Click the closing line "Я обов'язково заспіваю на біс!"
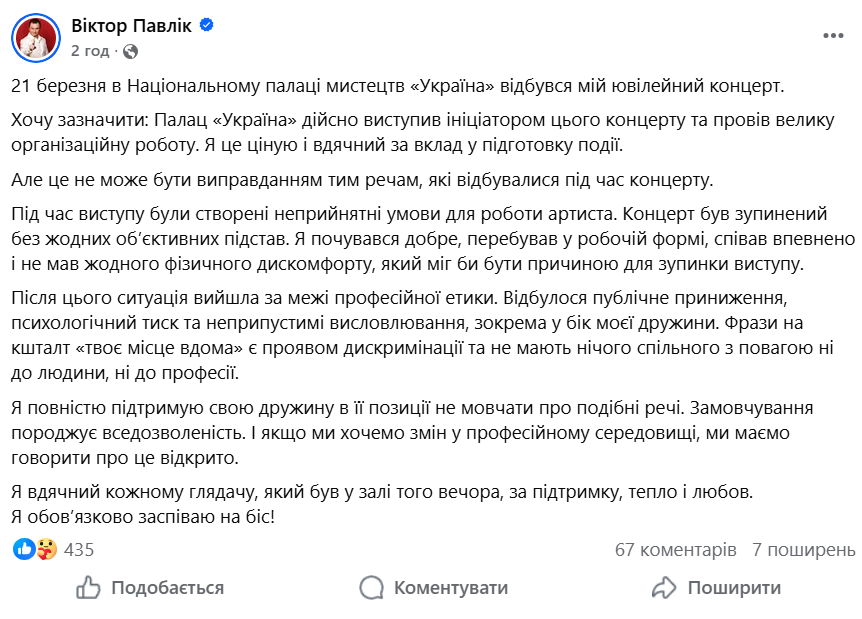Viewport: 862px width, 619px height. coord(142,517)
